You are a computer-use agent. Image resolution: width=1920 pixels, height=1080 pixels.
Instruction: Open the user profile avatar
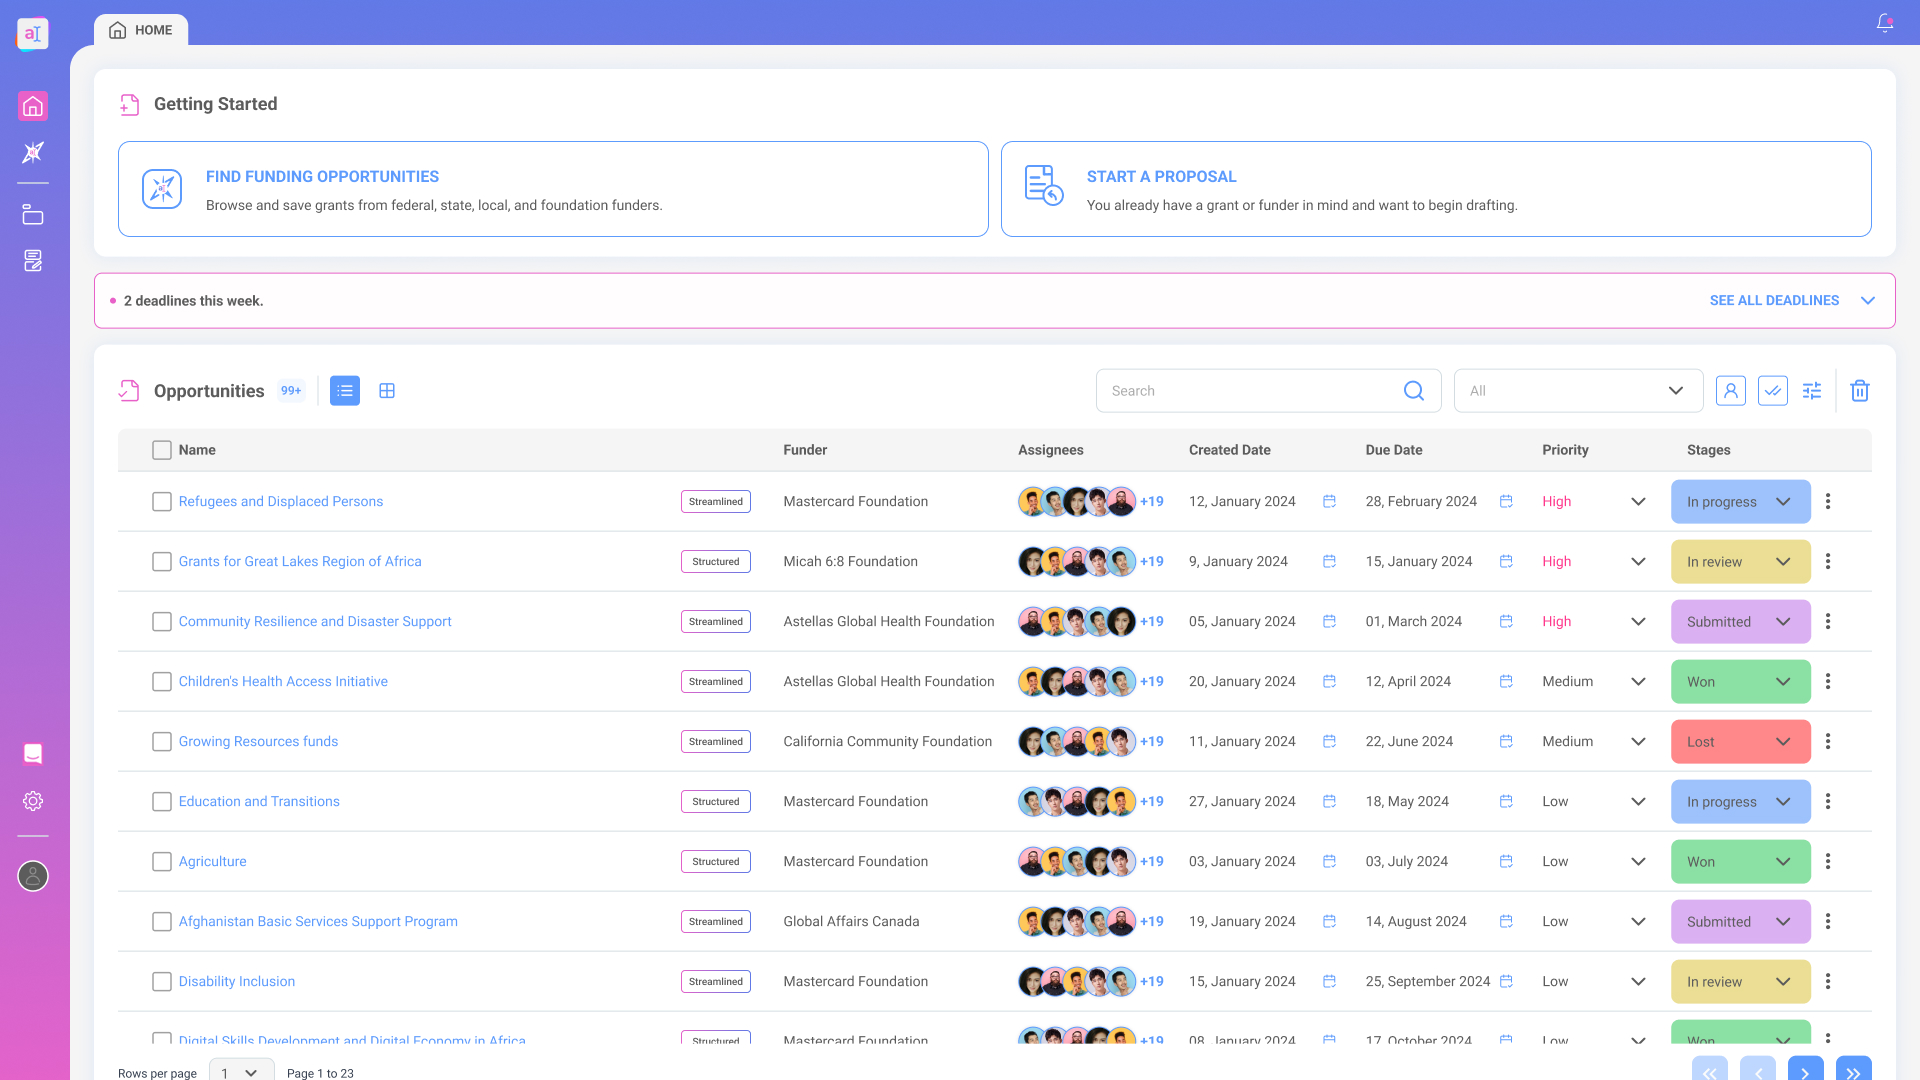(33, 876)
